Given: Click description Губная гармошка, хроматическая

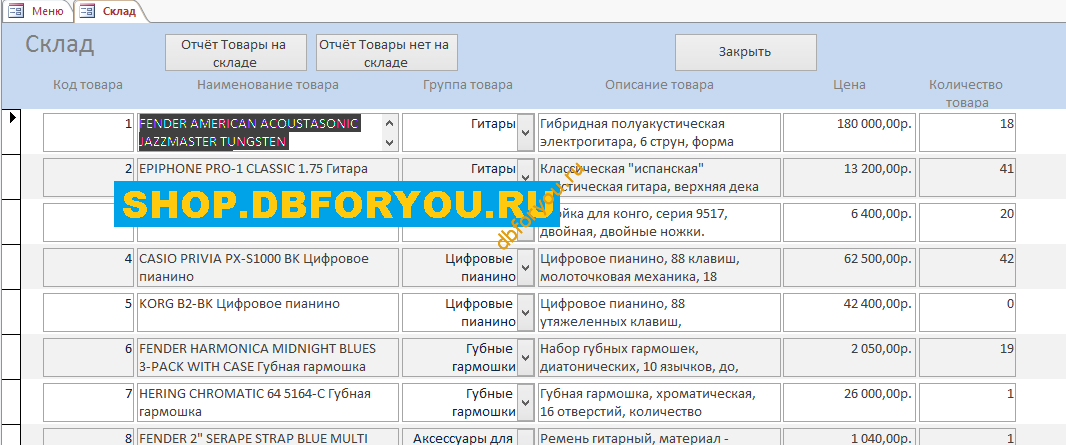Looking at the screenshot, I should 659,402.
